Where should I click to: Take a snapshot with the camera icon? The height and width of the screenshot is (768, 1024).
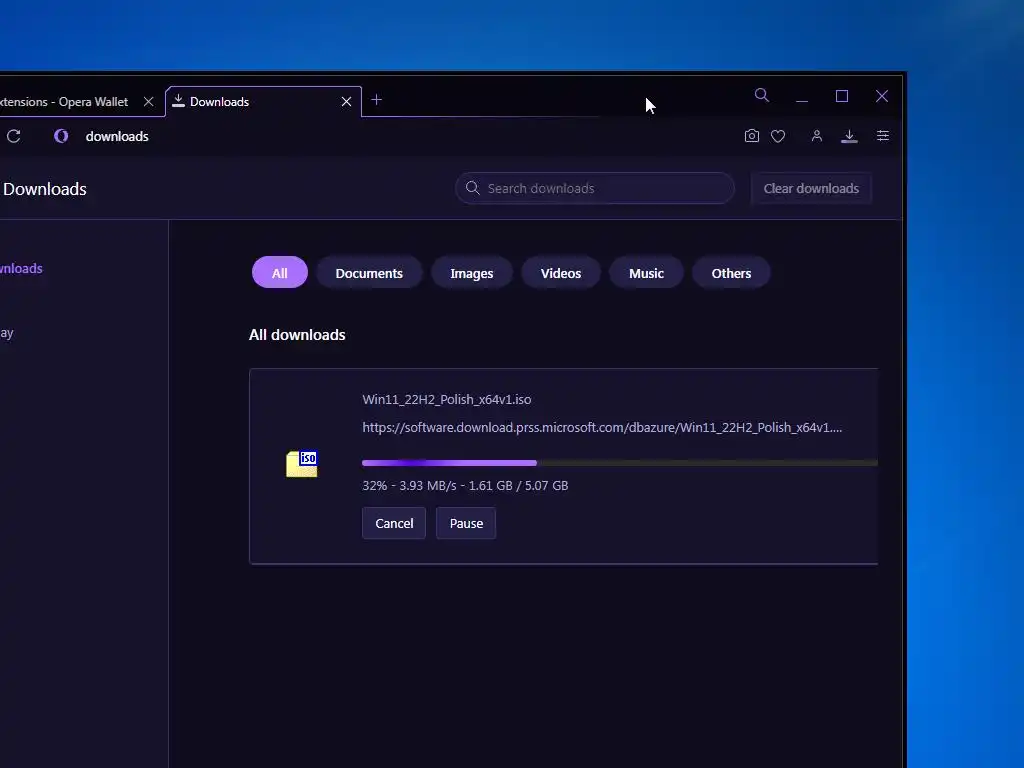pos(752,136)
